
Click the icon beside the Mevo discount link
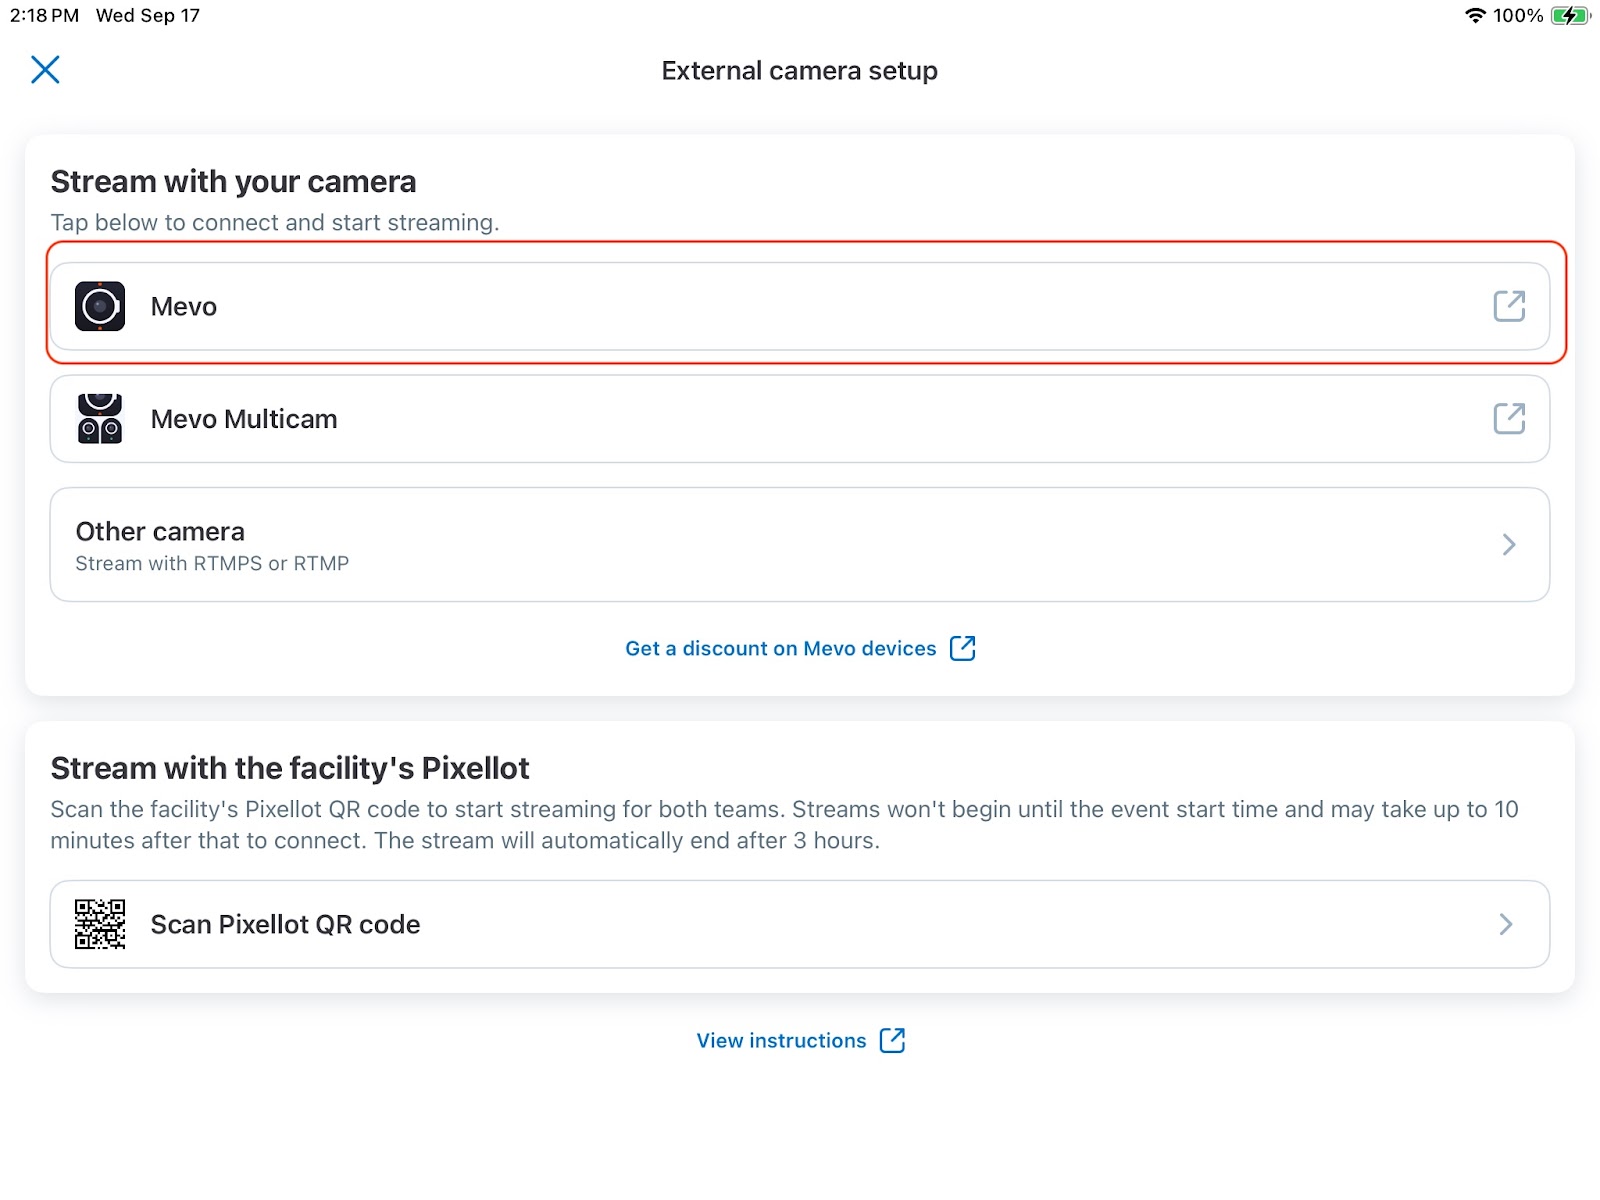(x=962, y=648)
